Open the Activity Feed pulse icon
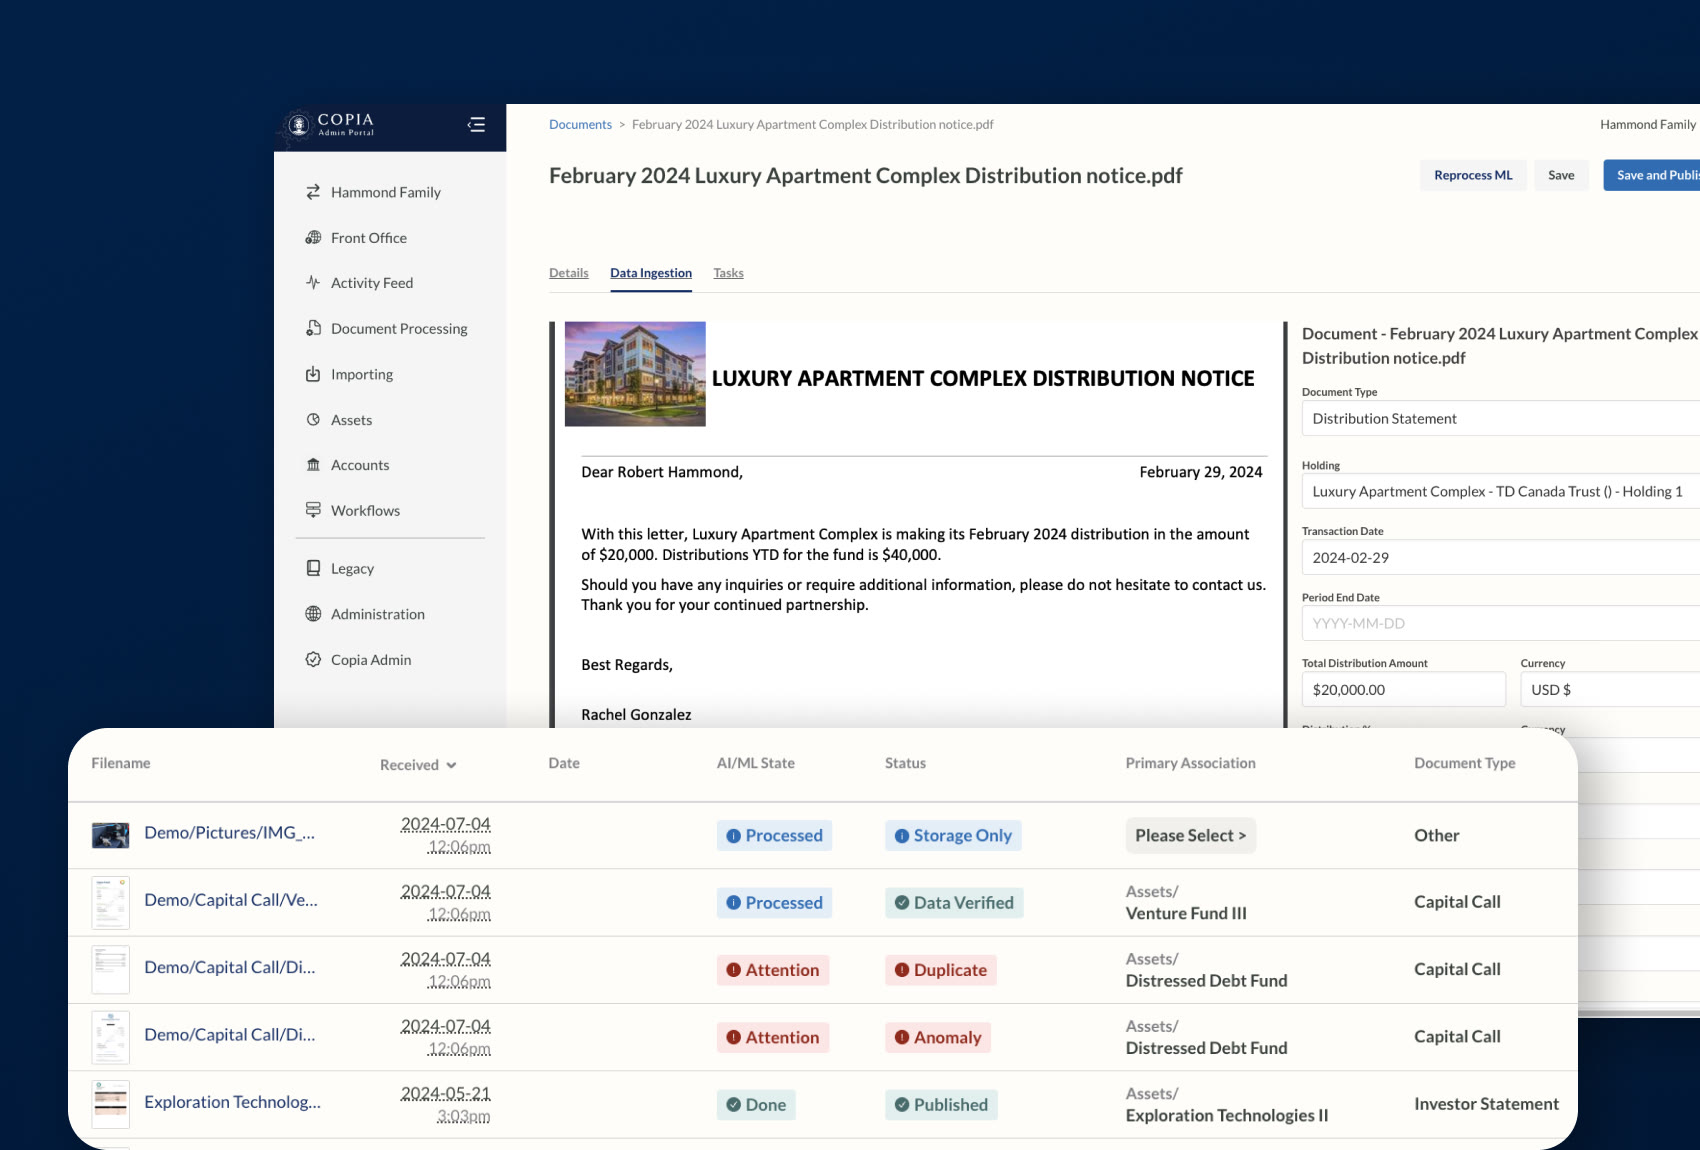The width and height of the screenshot is (1700, 1150). click(313, 283)
